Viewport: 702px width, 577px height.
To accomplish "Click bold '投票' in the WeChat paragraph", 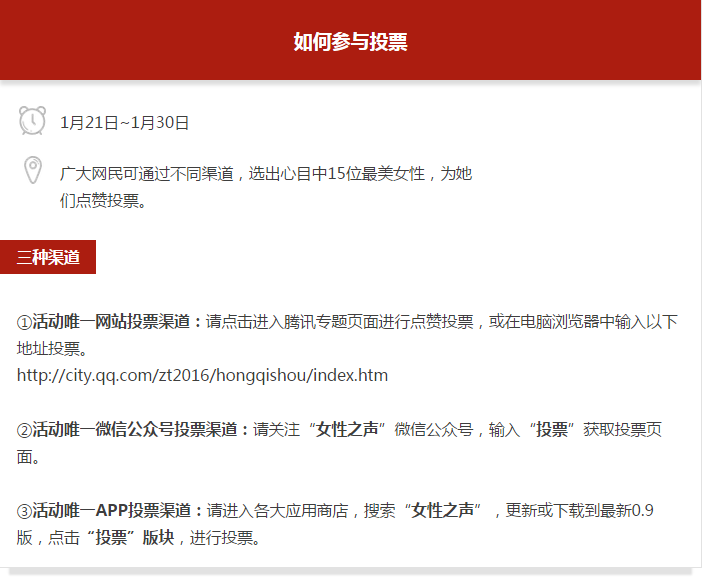I will tap(552, 429).
